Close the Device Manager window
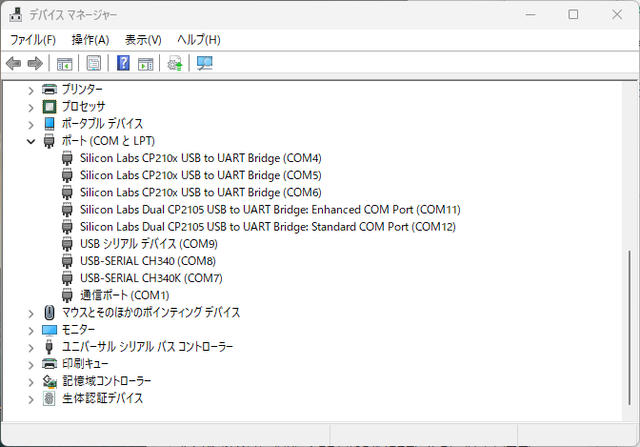The image size is (640, 447). (617, 15)
